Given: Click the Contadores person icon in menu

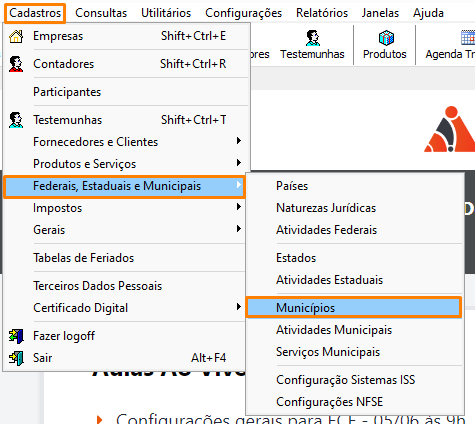Looking at the screenshot, I should tap(16, 64).
